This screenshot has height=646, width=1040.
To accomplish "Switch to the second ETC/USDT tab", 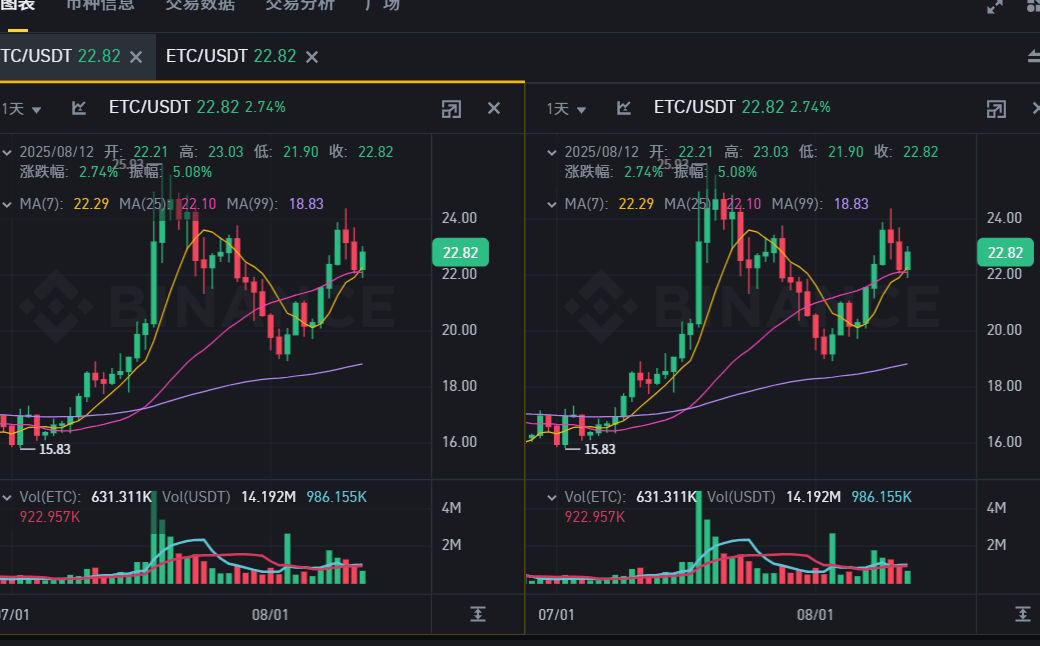I will click(x=230, y=56).
